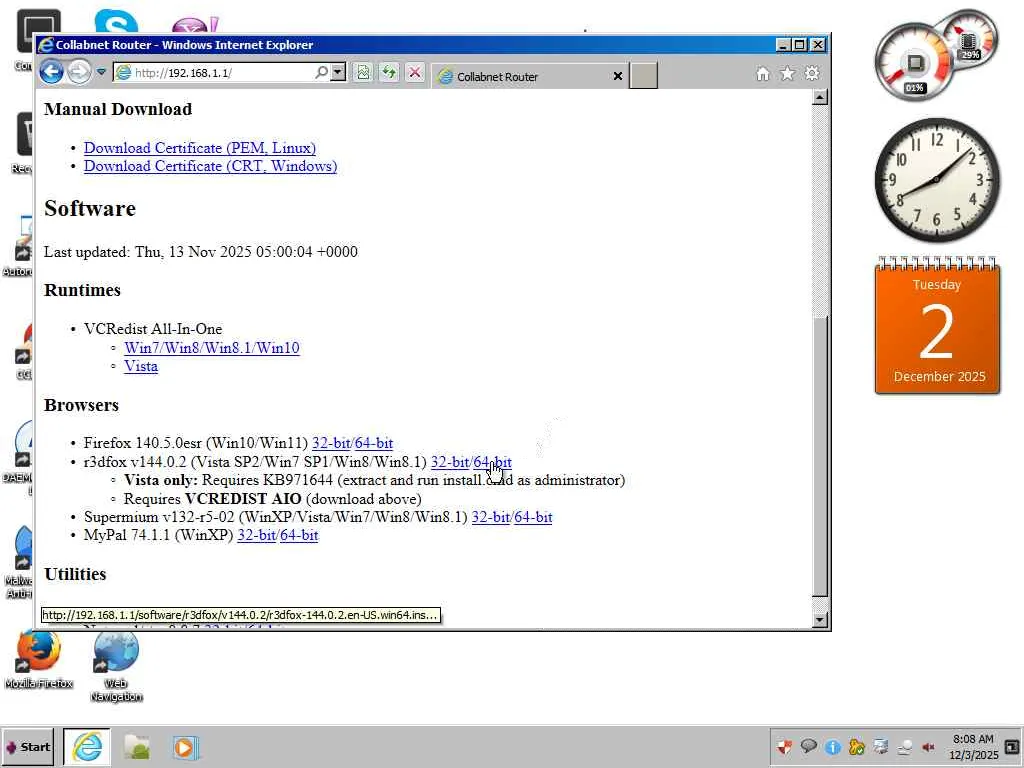Click 'VCRedist All-In-One' list text
This screenshot has width=1024, height=768.
click(x=153, y=329)
